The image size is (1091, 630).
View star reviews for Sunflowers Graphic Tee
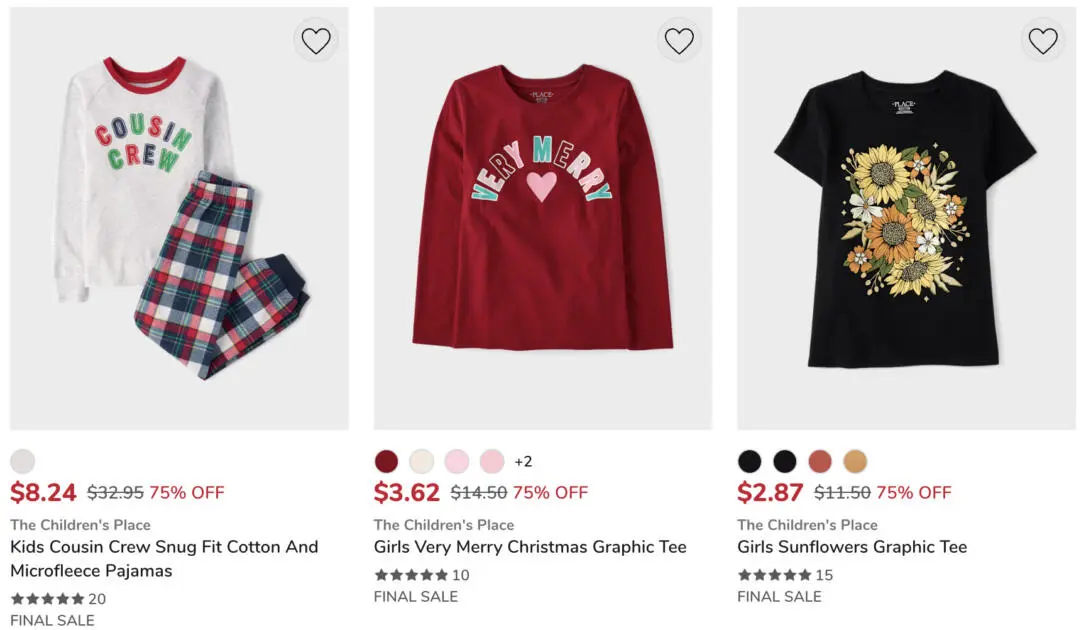coord(775,575)
